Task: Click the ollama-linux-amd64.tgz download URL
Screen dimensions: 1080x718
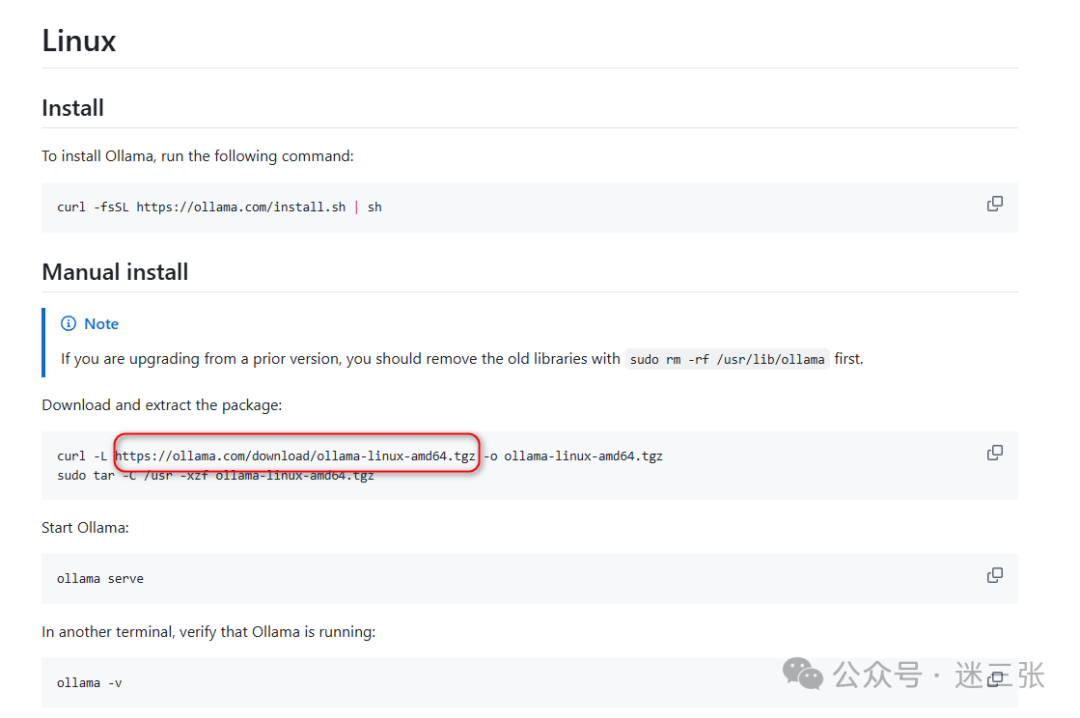Action: (x=295, y=455)
